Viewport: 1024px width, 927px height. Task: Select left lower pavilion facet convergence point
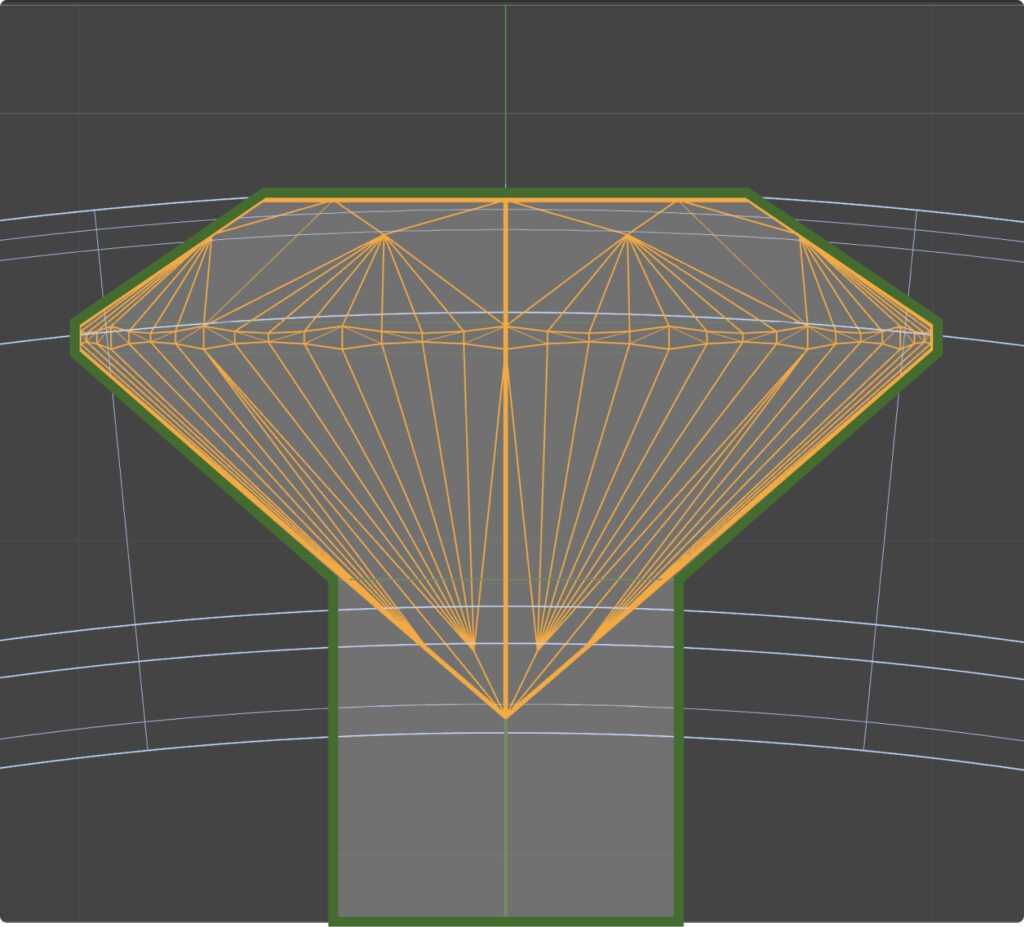pos(472,643)
